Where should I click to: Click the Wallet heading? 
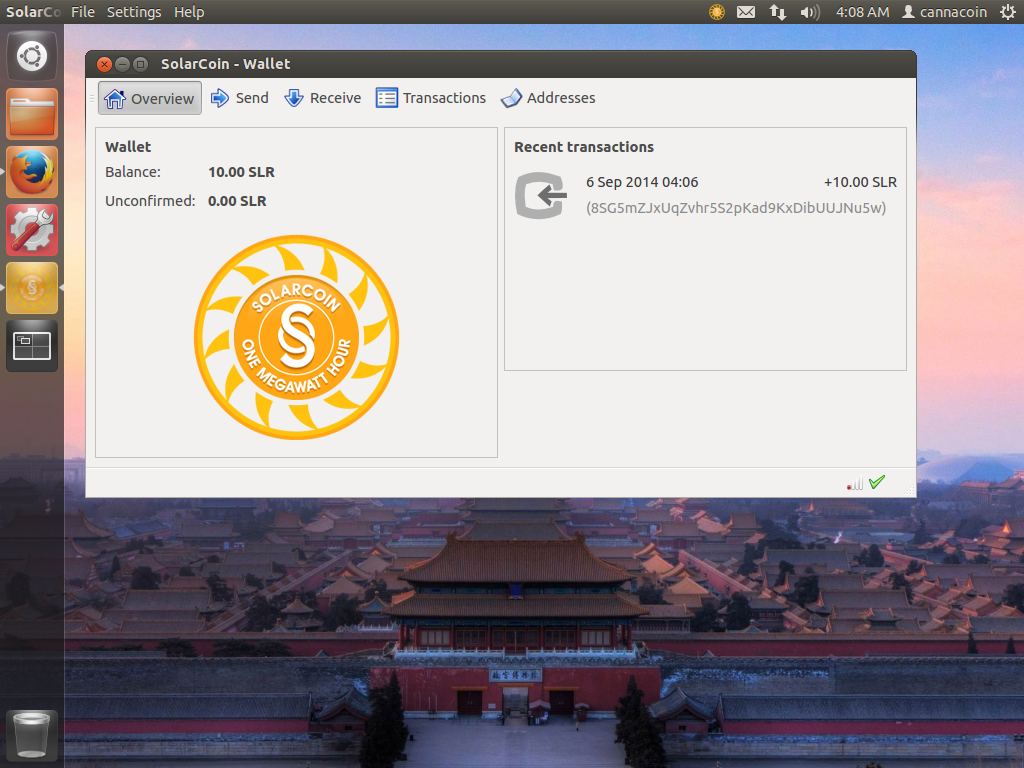(x=128, y=147)
